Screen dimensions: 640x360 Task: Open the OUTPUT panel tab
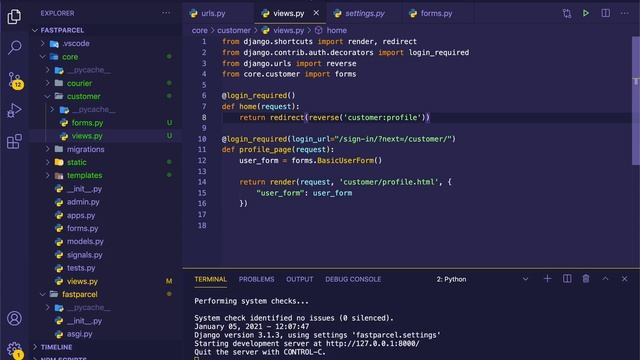point(300,279)
